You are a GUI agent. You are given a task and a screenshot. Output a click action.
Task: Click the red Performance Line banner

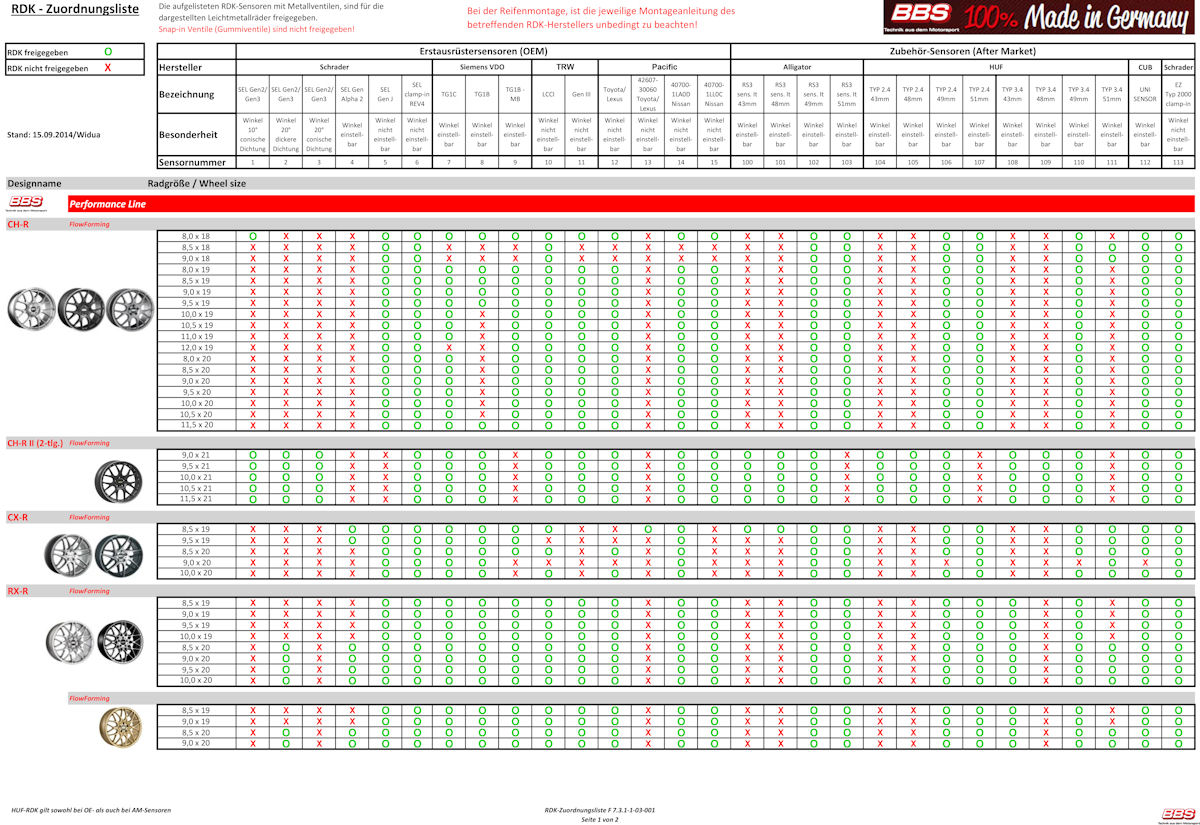click(x=630, y=204)
